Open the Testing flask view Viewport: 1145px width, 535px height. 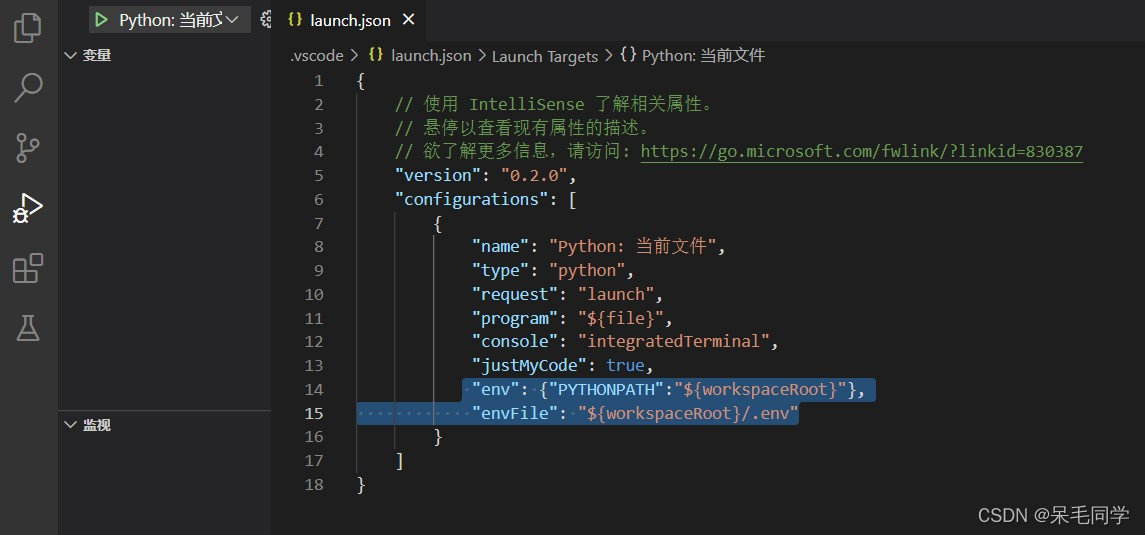(28, 328)
